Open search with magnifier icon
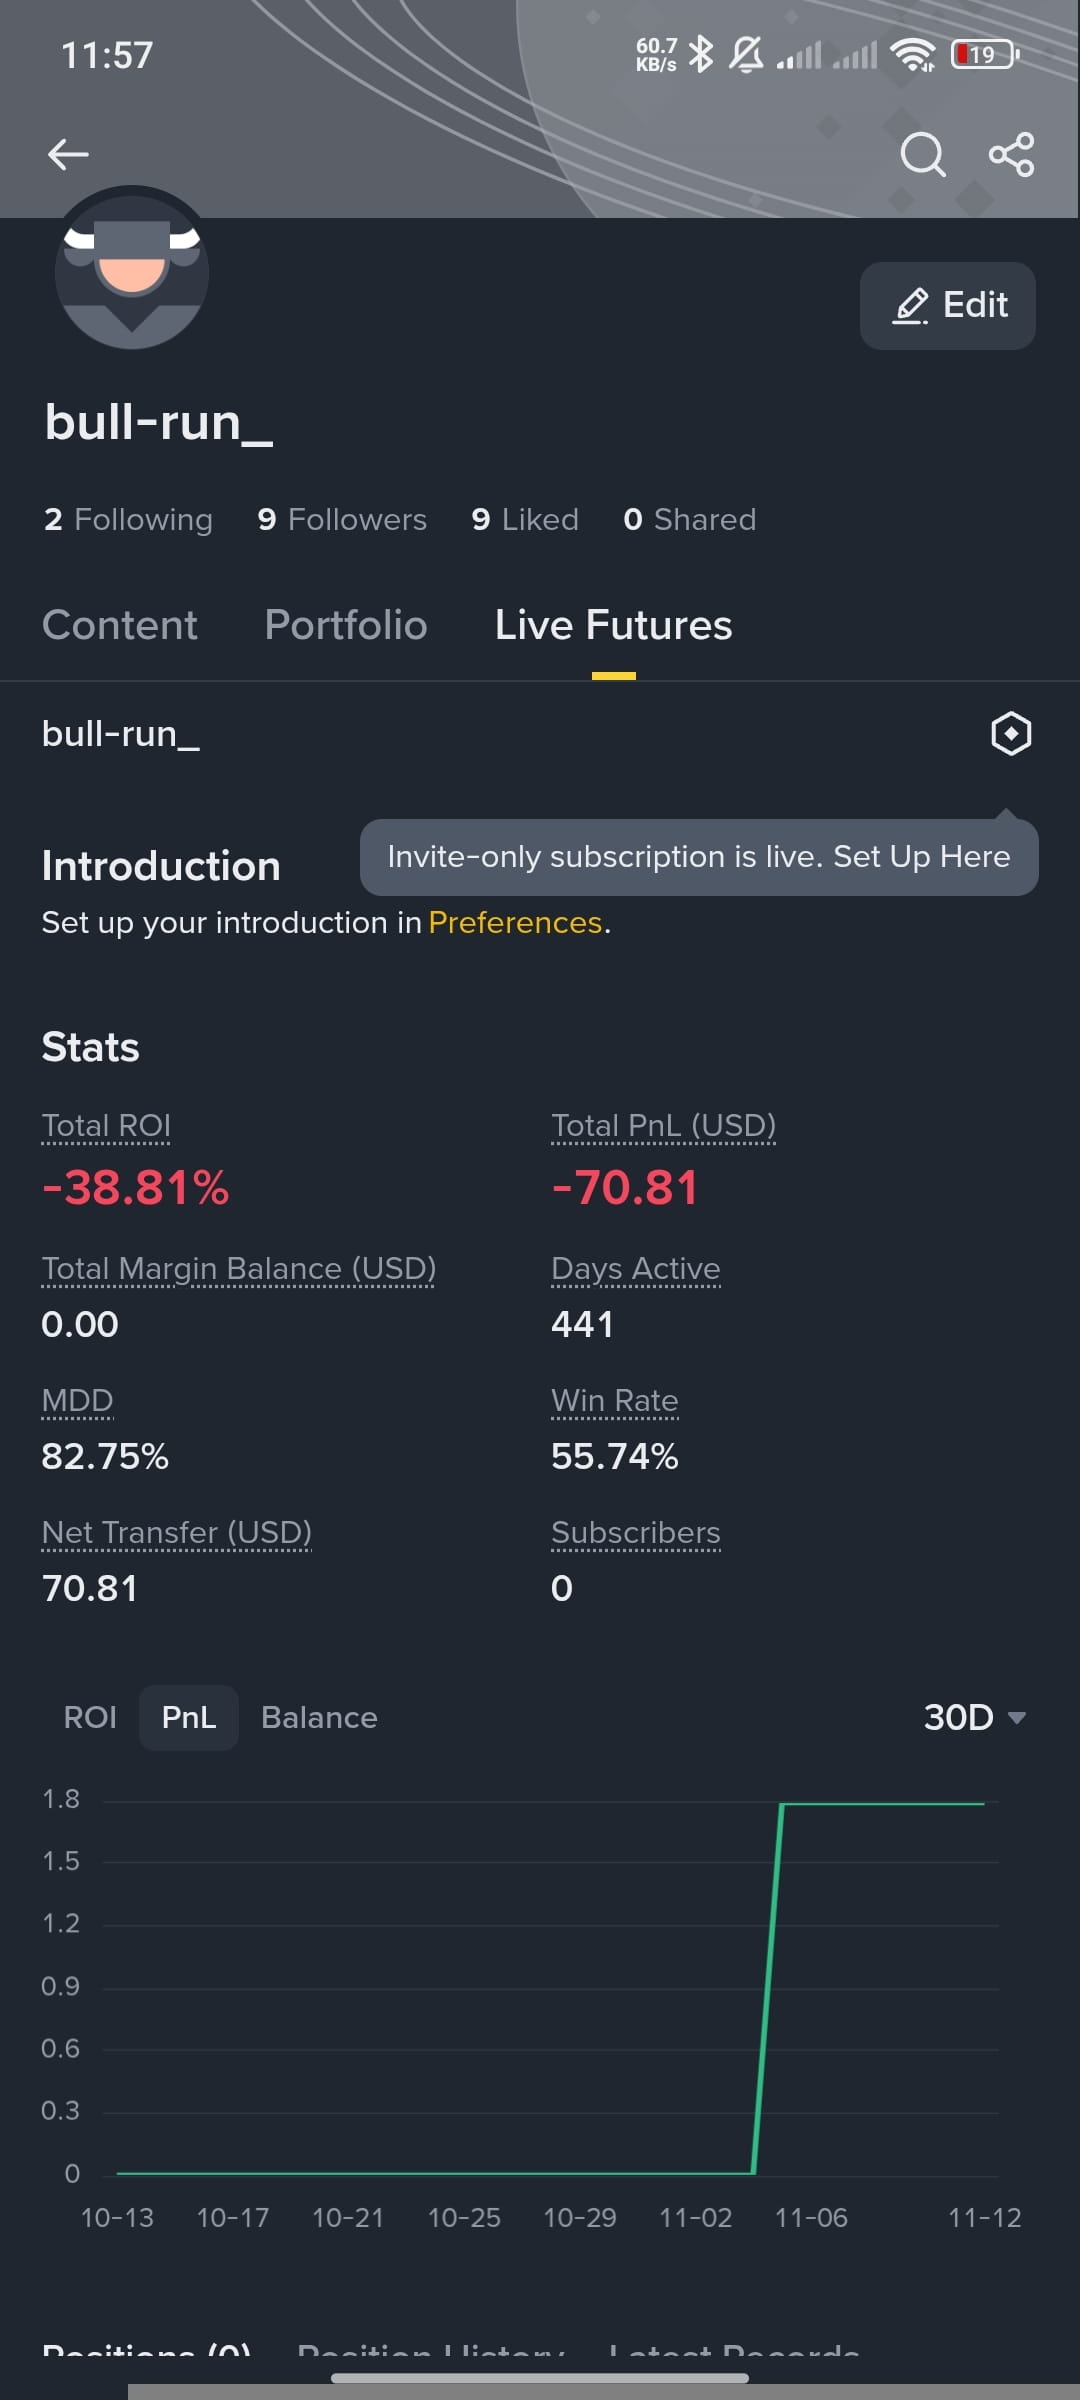 pyautogui.click(x=922, y=154)
